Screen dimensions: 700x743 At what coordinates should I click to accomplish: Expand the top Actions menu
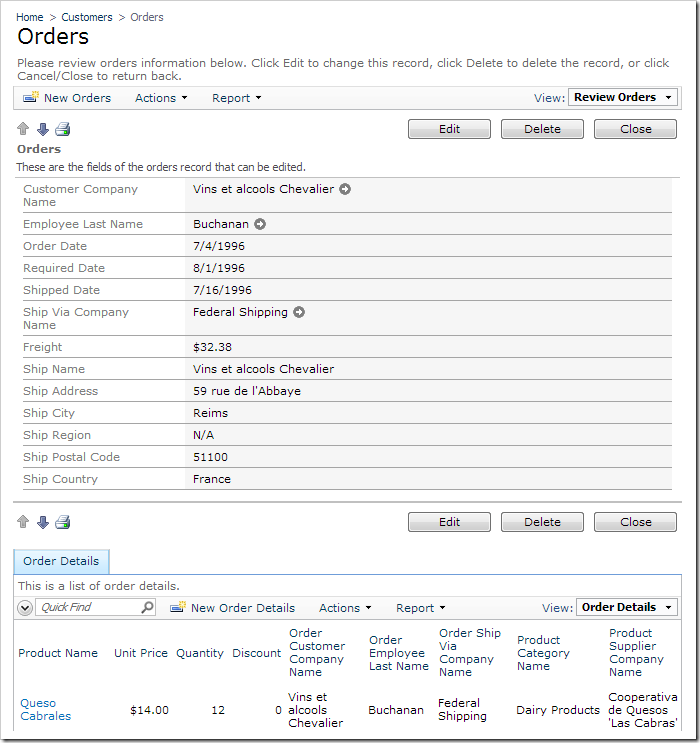point(160,98)
